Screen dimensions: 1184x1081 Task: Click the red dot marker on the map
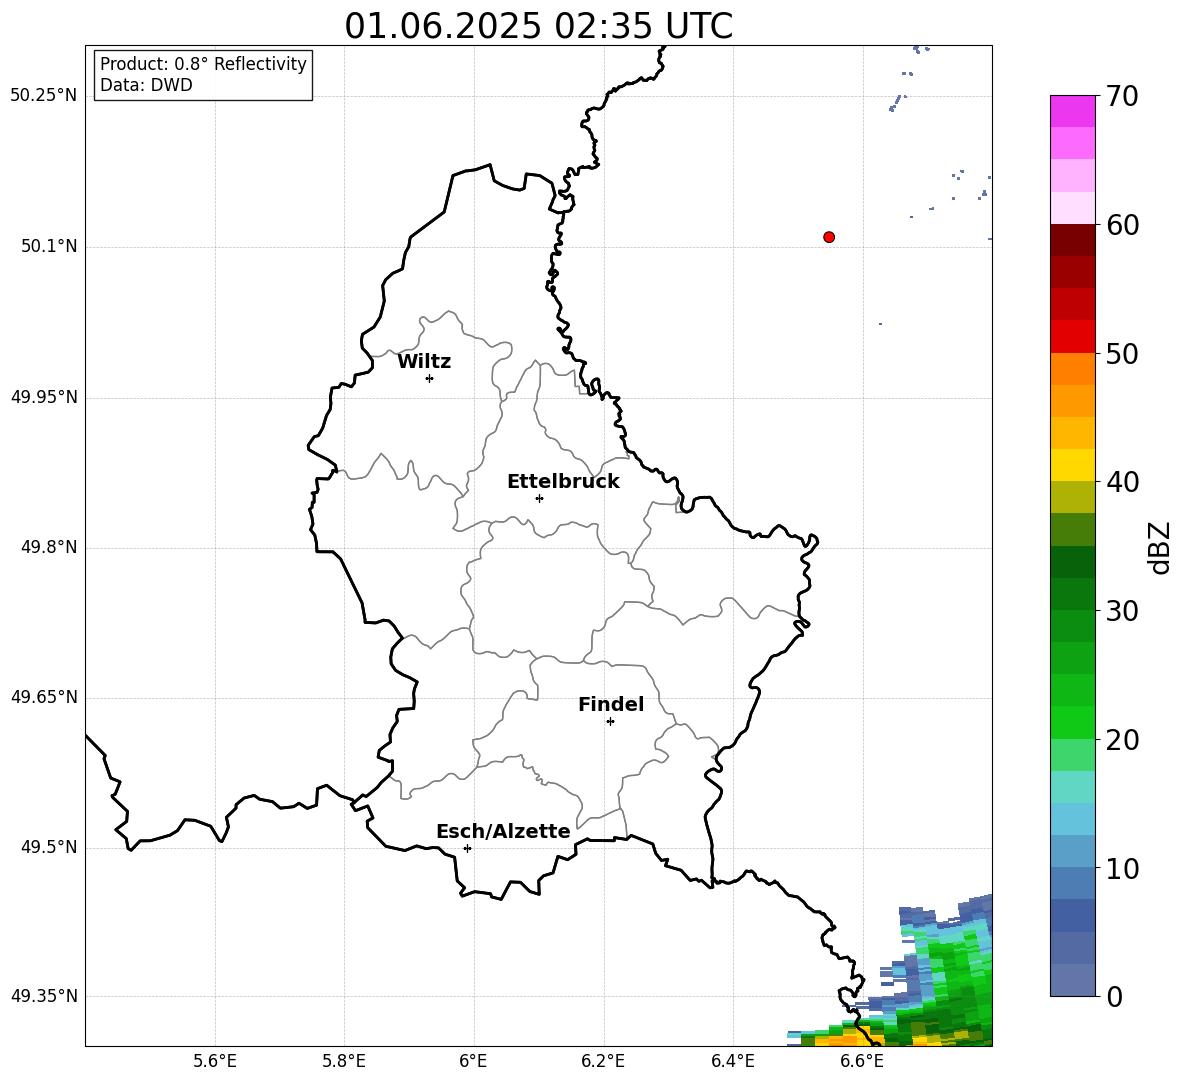[x=829, y=237]
